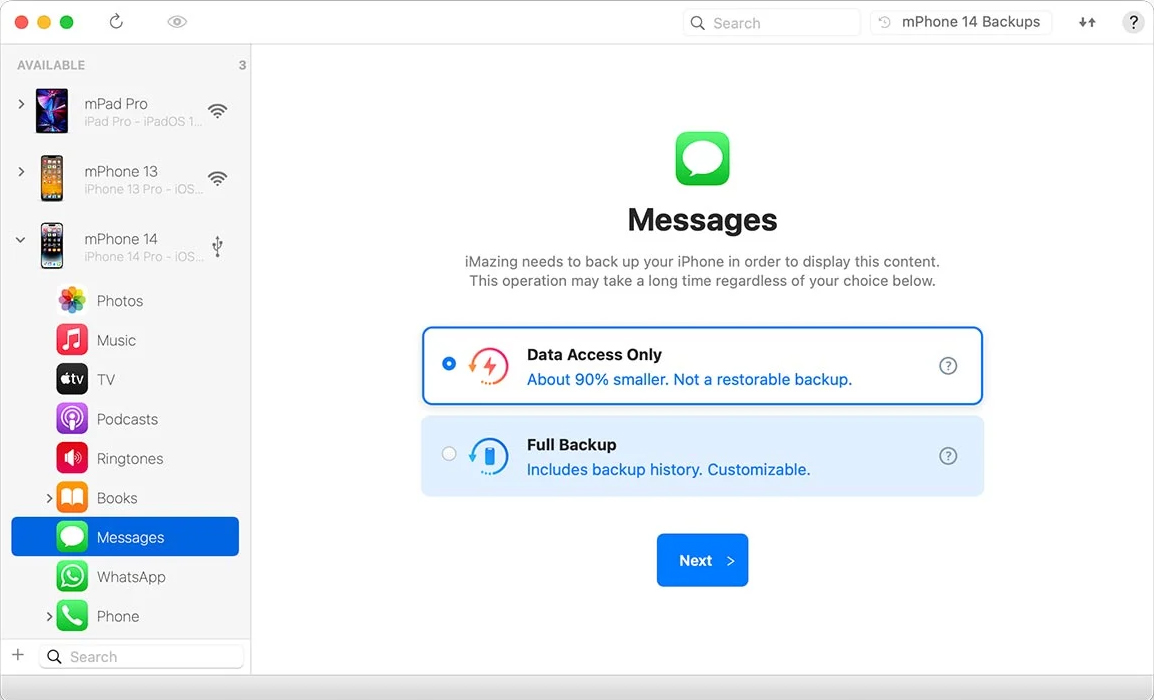
Task: Toggle the eye visibility icon in toolbar
Action: point(177,22)
